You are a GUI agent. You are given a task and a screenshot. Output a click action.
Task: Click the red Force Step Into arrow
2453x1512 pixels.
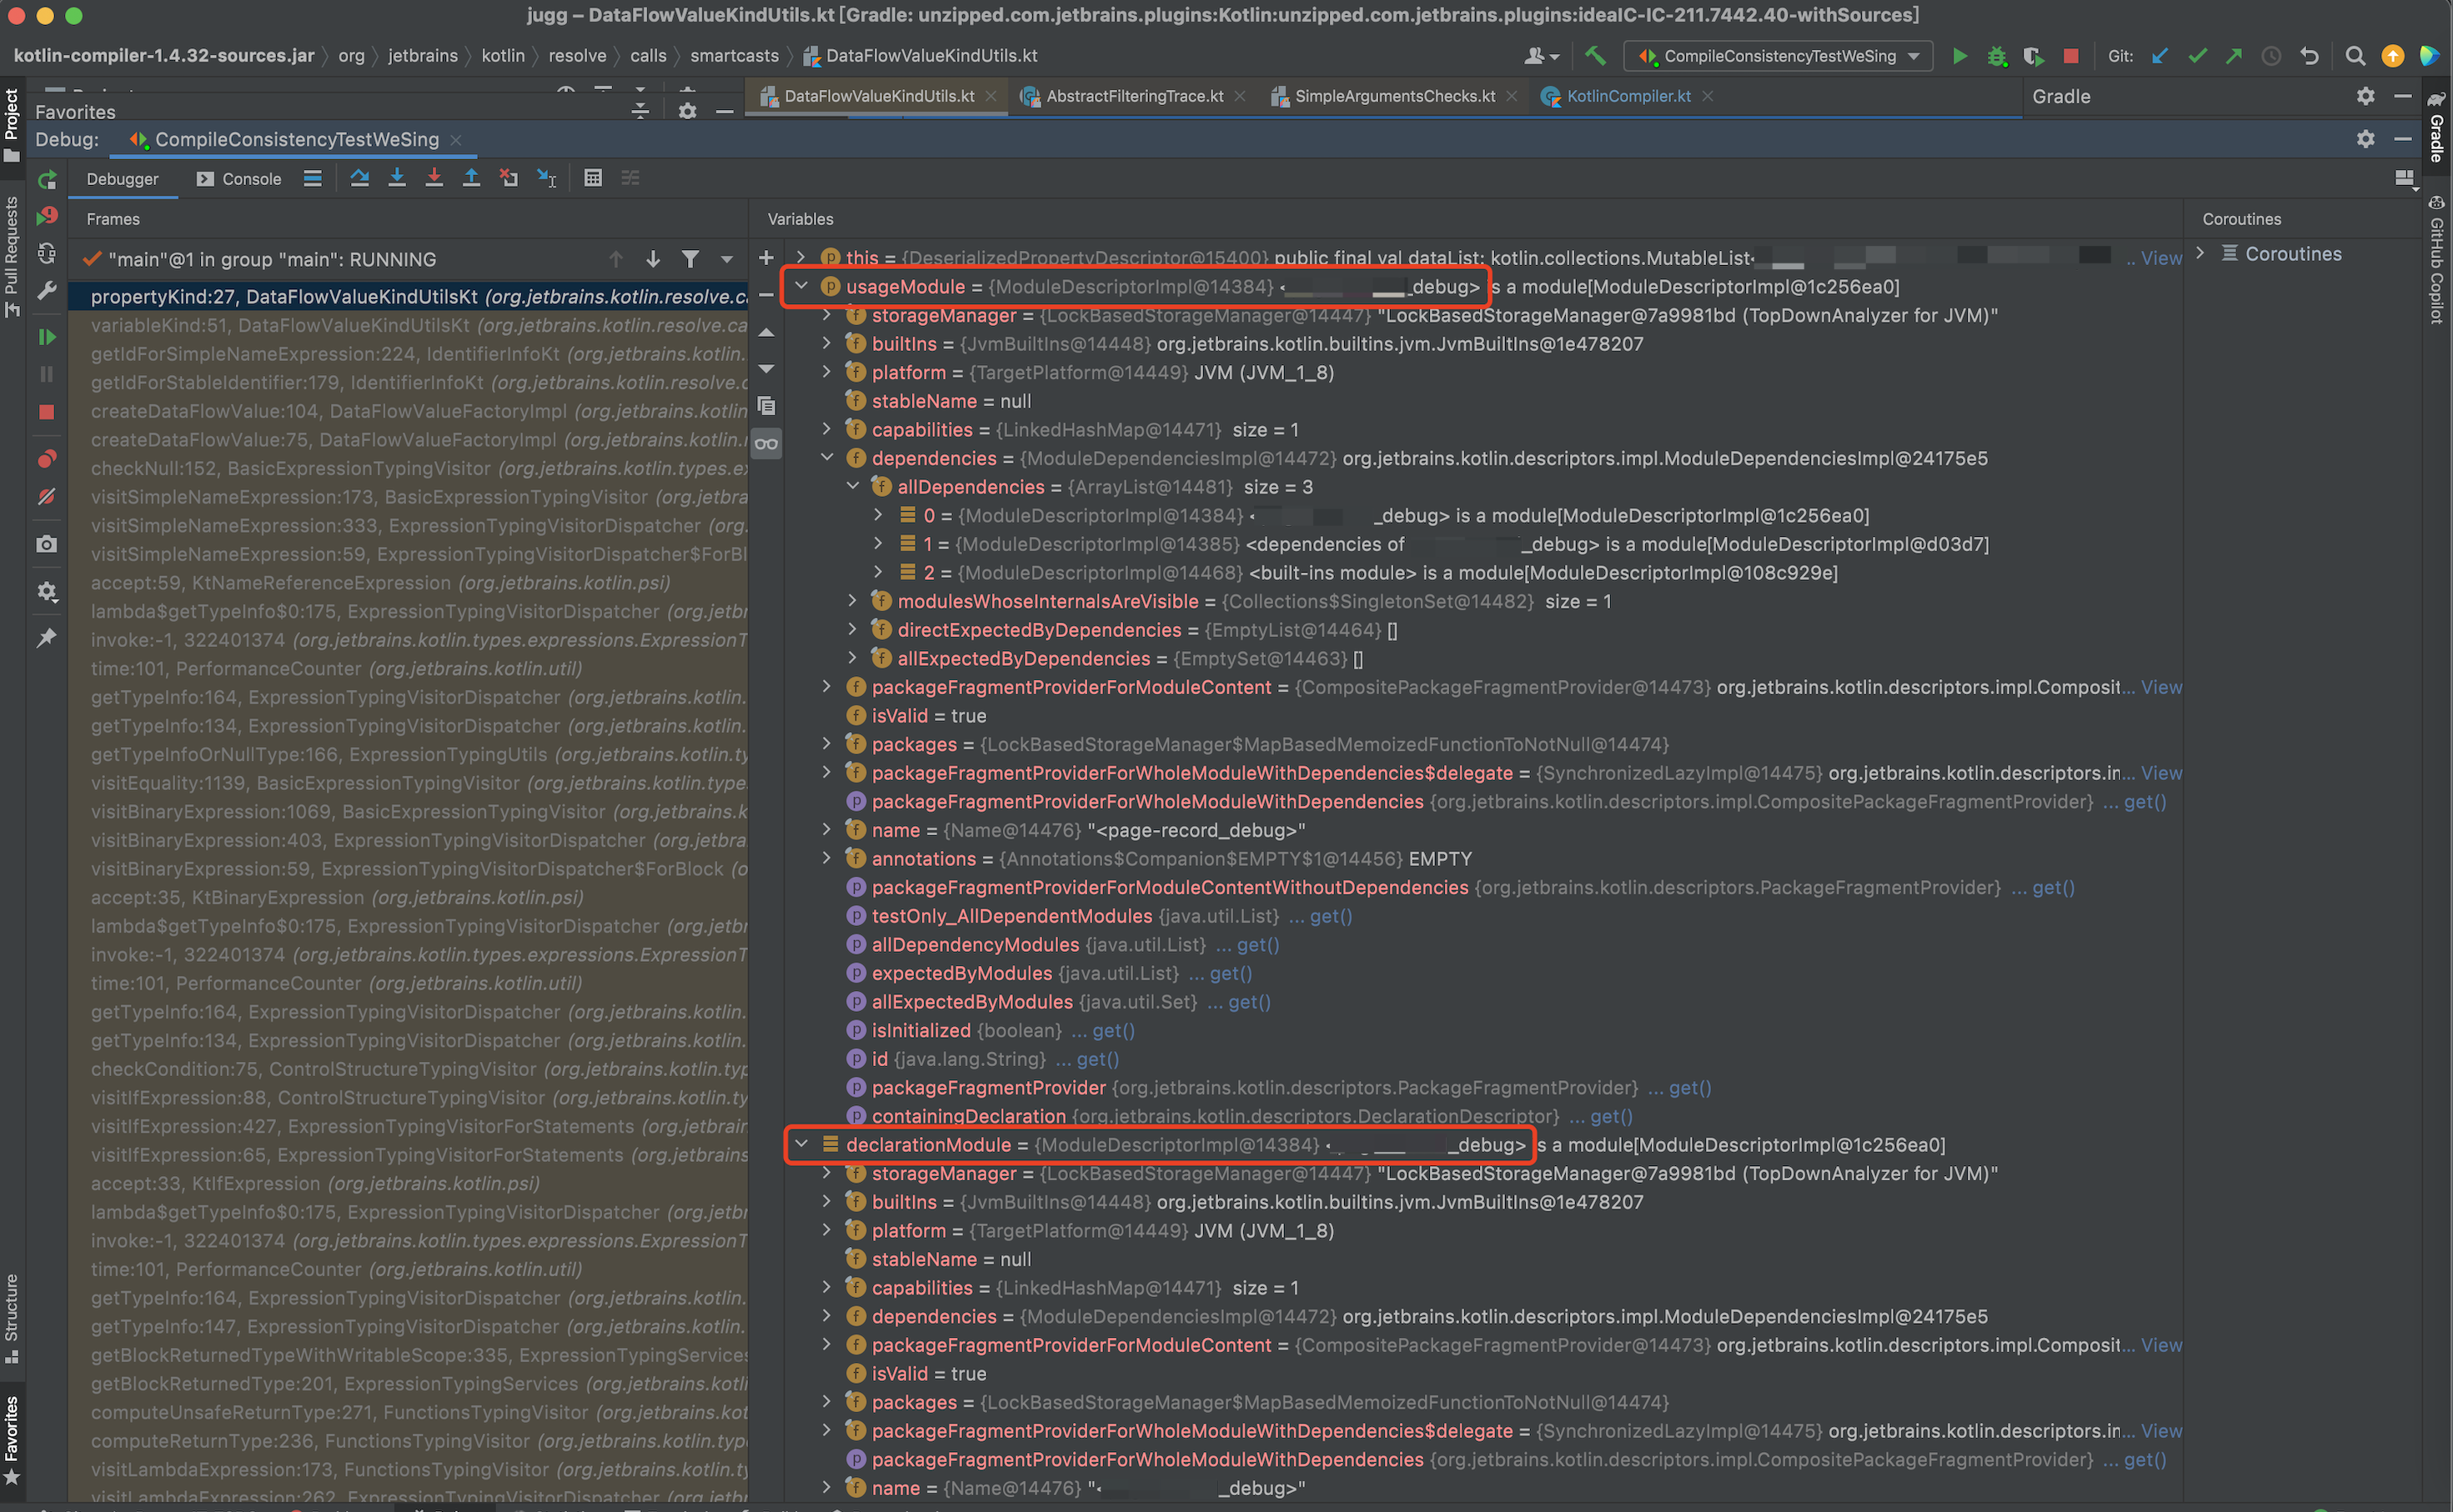[x=434, y=178]
